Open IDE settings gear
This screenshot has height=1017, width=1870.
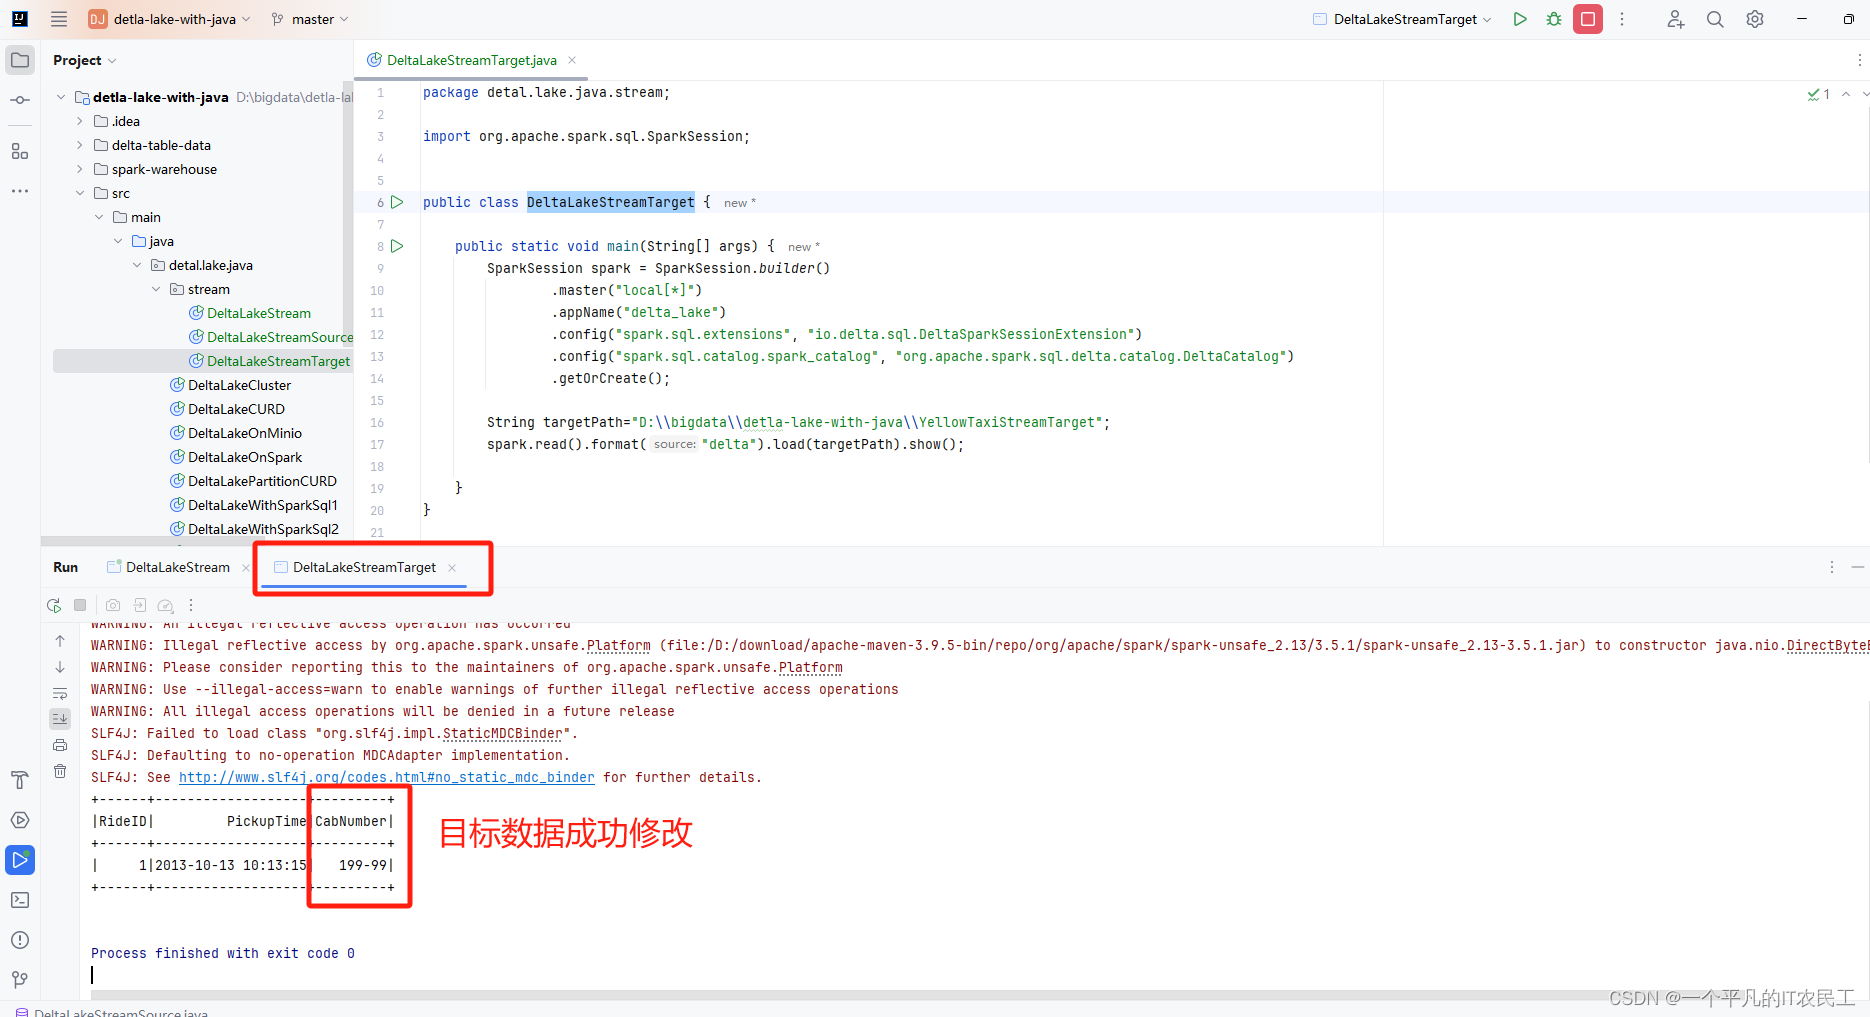(x=1755, y=19)
